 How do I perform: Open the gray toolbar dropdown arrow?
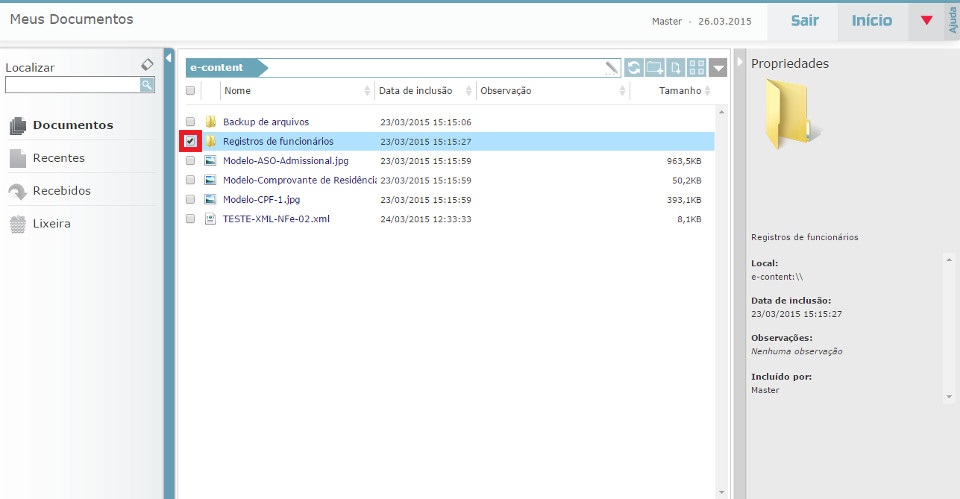coord(719,68)
